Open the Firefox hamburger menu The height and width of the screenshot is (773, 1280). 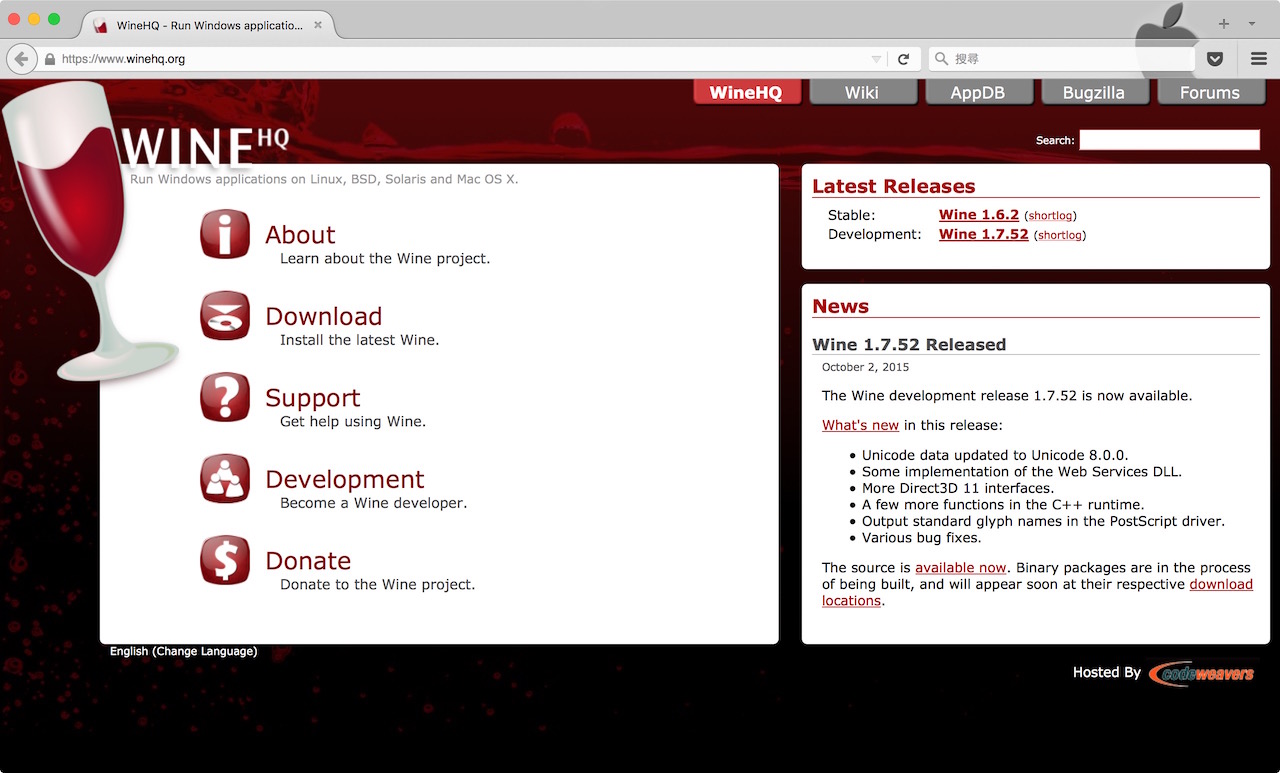[1259, 59]
